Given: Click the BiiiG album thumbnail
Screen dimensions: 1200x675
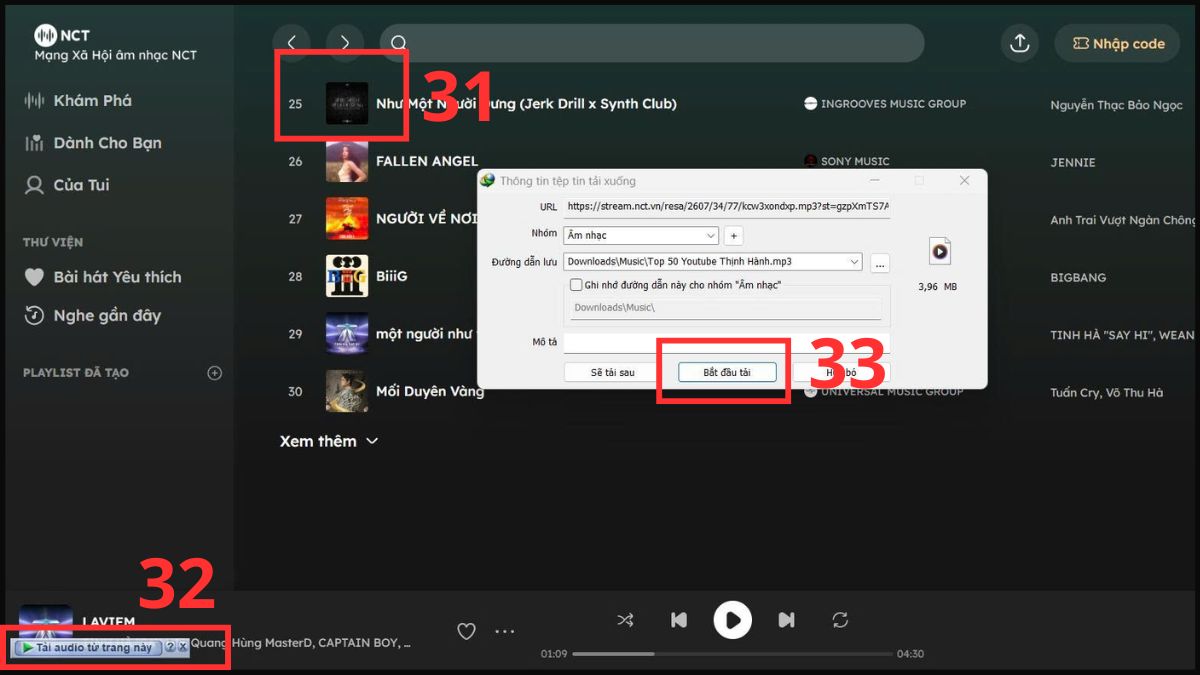Looking at the screenshot, I should point(347,276).
